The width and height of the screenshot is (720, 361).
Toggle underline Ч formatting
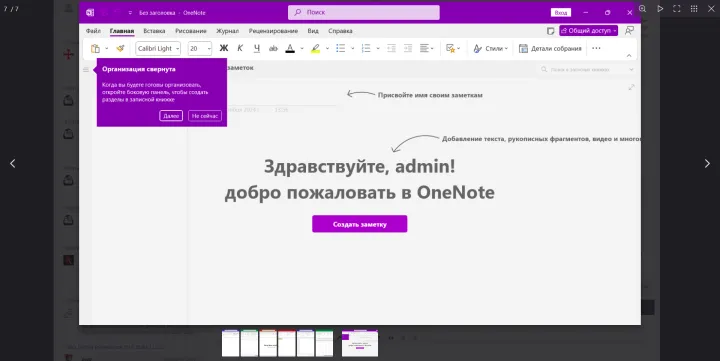(257, 48)
